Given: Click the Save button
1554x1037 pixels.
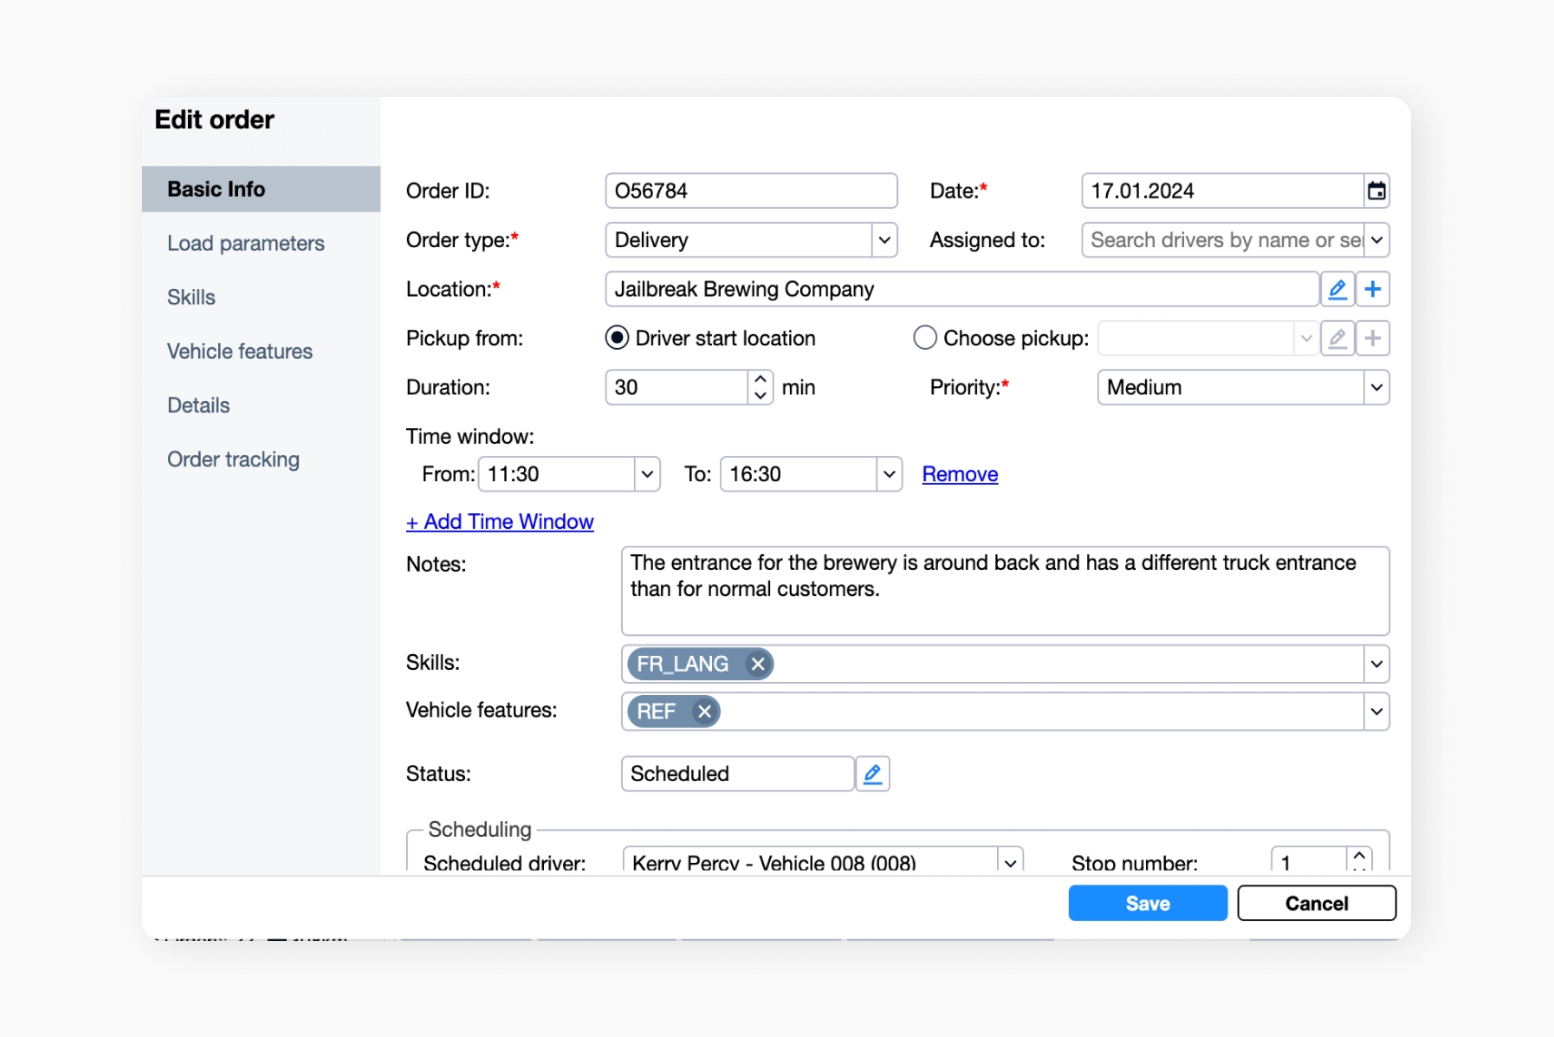Looking at the screenshot, I should [1147, 902].
